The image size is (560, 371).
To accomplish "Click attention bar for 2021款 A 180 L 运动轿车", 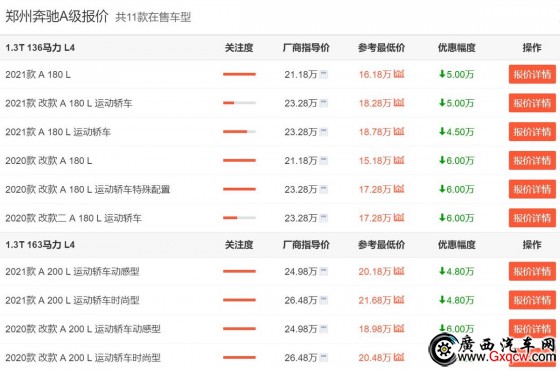I will [239, 132].
